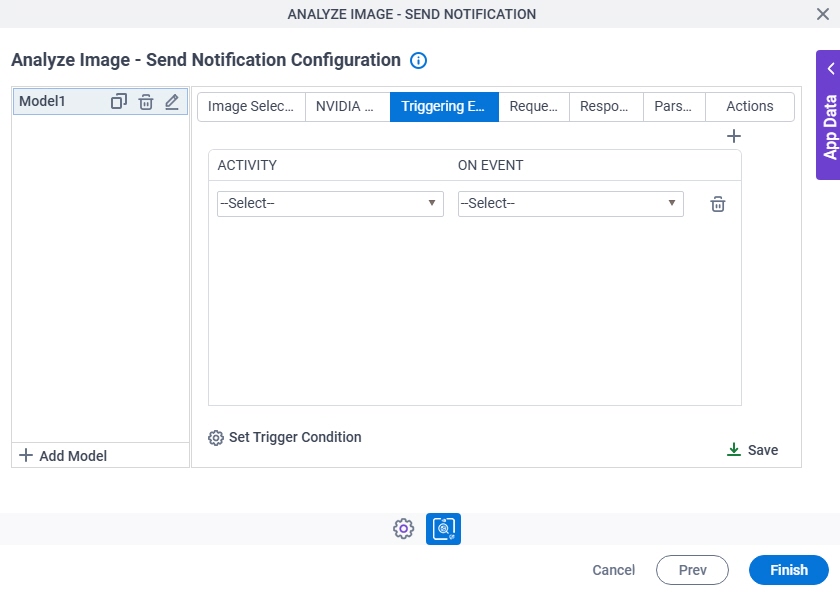The width and height of the screenshot is (840, 593).
Task: Open the On Event select dropdown
Action: click(571, 204)
